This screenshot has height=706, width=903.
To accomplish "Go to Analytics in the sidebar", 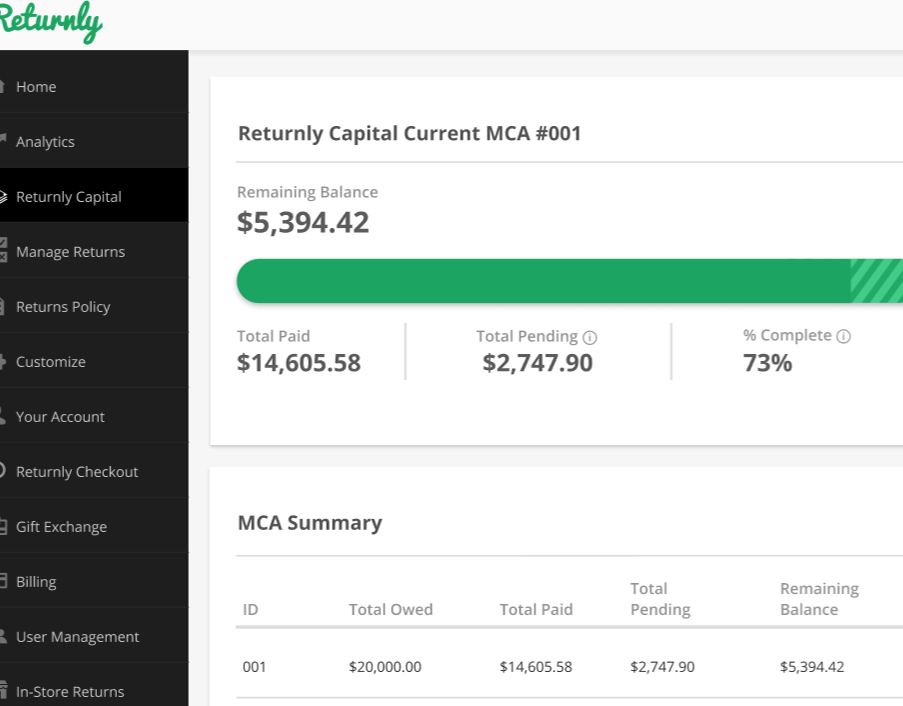I will 94,142.
